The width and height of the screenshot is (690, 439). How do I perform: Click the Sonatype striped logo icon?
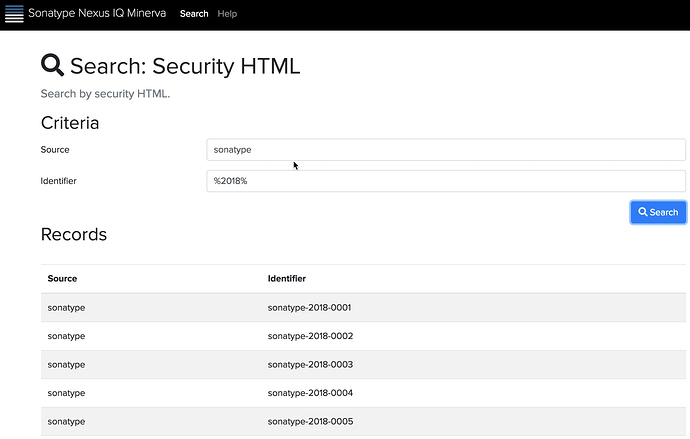click(x=14, y=14)
